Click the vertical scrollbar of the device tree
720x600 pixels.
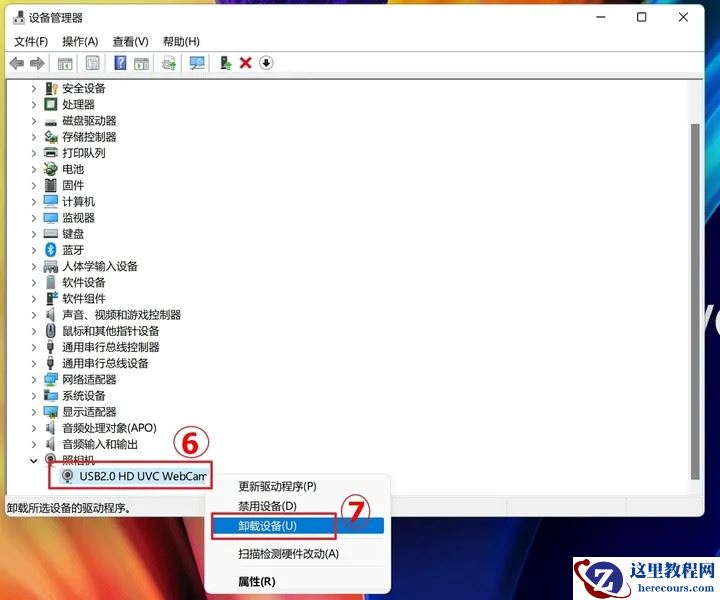click(695, 302)
